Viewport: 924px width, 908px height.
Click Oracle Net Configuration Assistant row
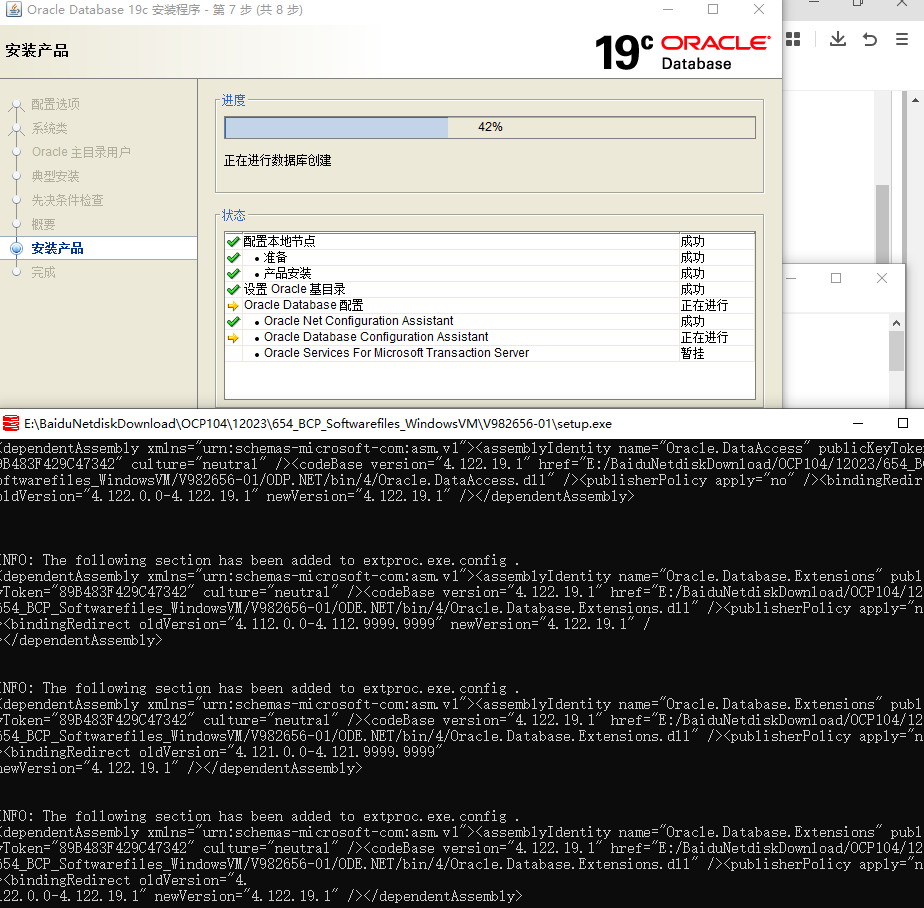490,321
